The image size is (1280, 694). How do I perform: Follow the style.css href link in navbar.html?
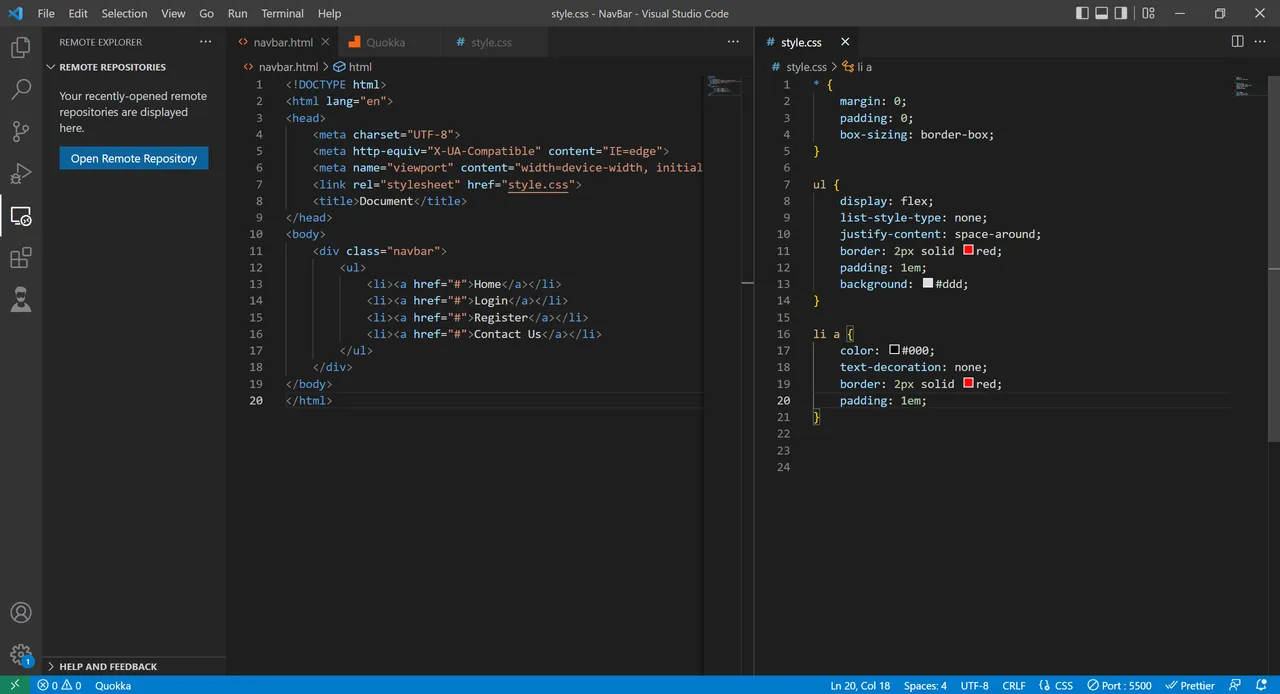540,184
